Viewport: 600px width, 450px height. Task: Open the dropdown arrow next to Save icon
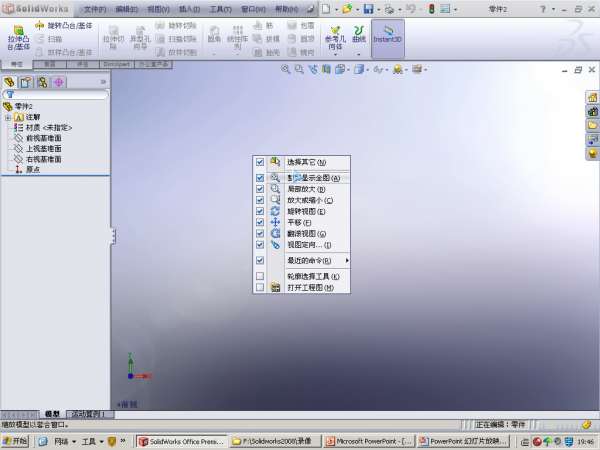[378, 9]
